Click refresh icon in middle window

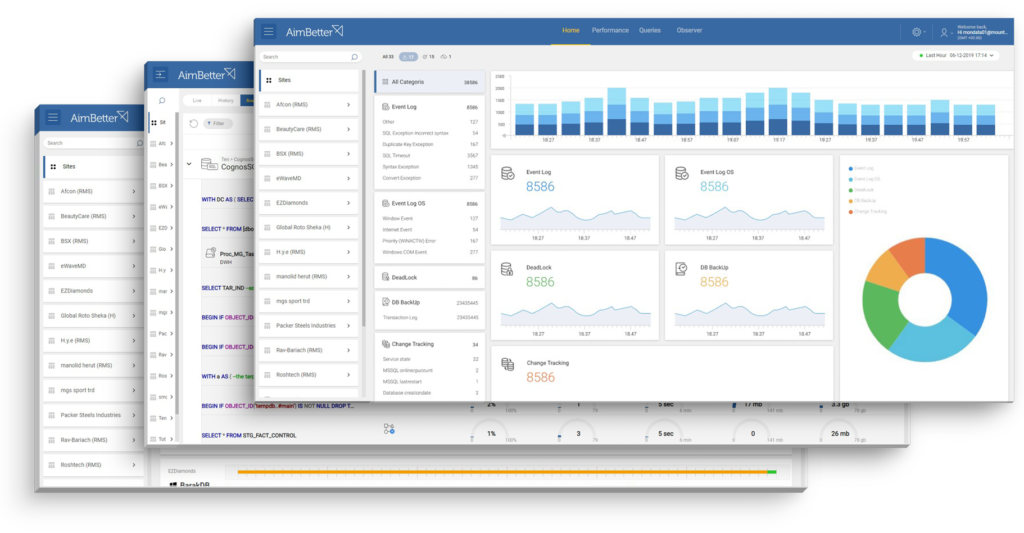(x=193, y=123)
